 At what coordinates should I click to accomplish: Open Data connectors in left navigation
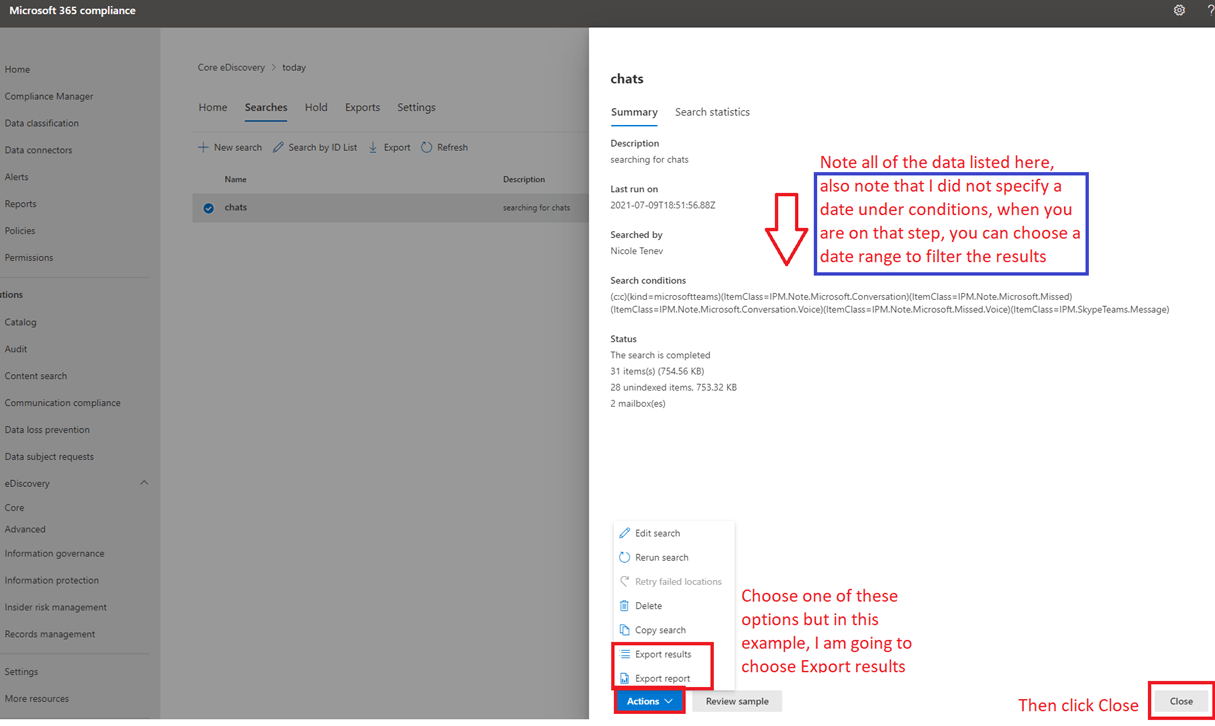click(38, 150)
